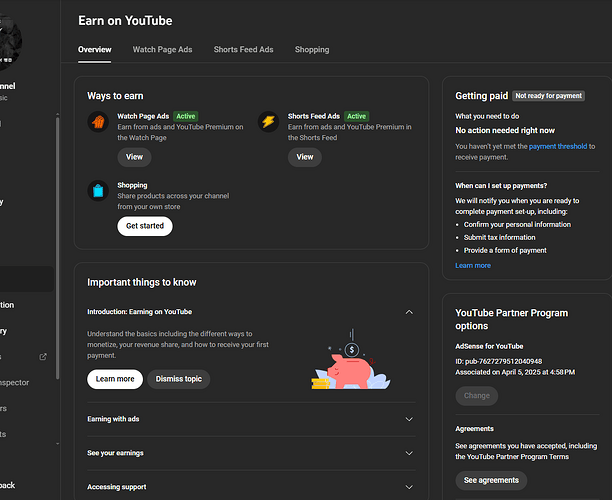Expand the Accessing support section
This screenshot has height=500, width=612.
tap(409, 487)
